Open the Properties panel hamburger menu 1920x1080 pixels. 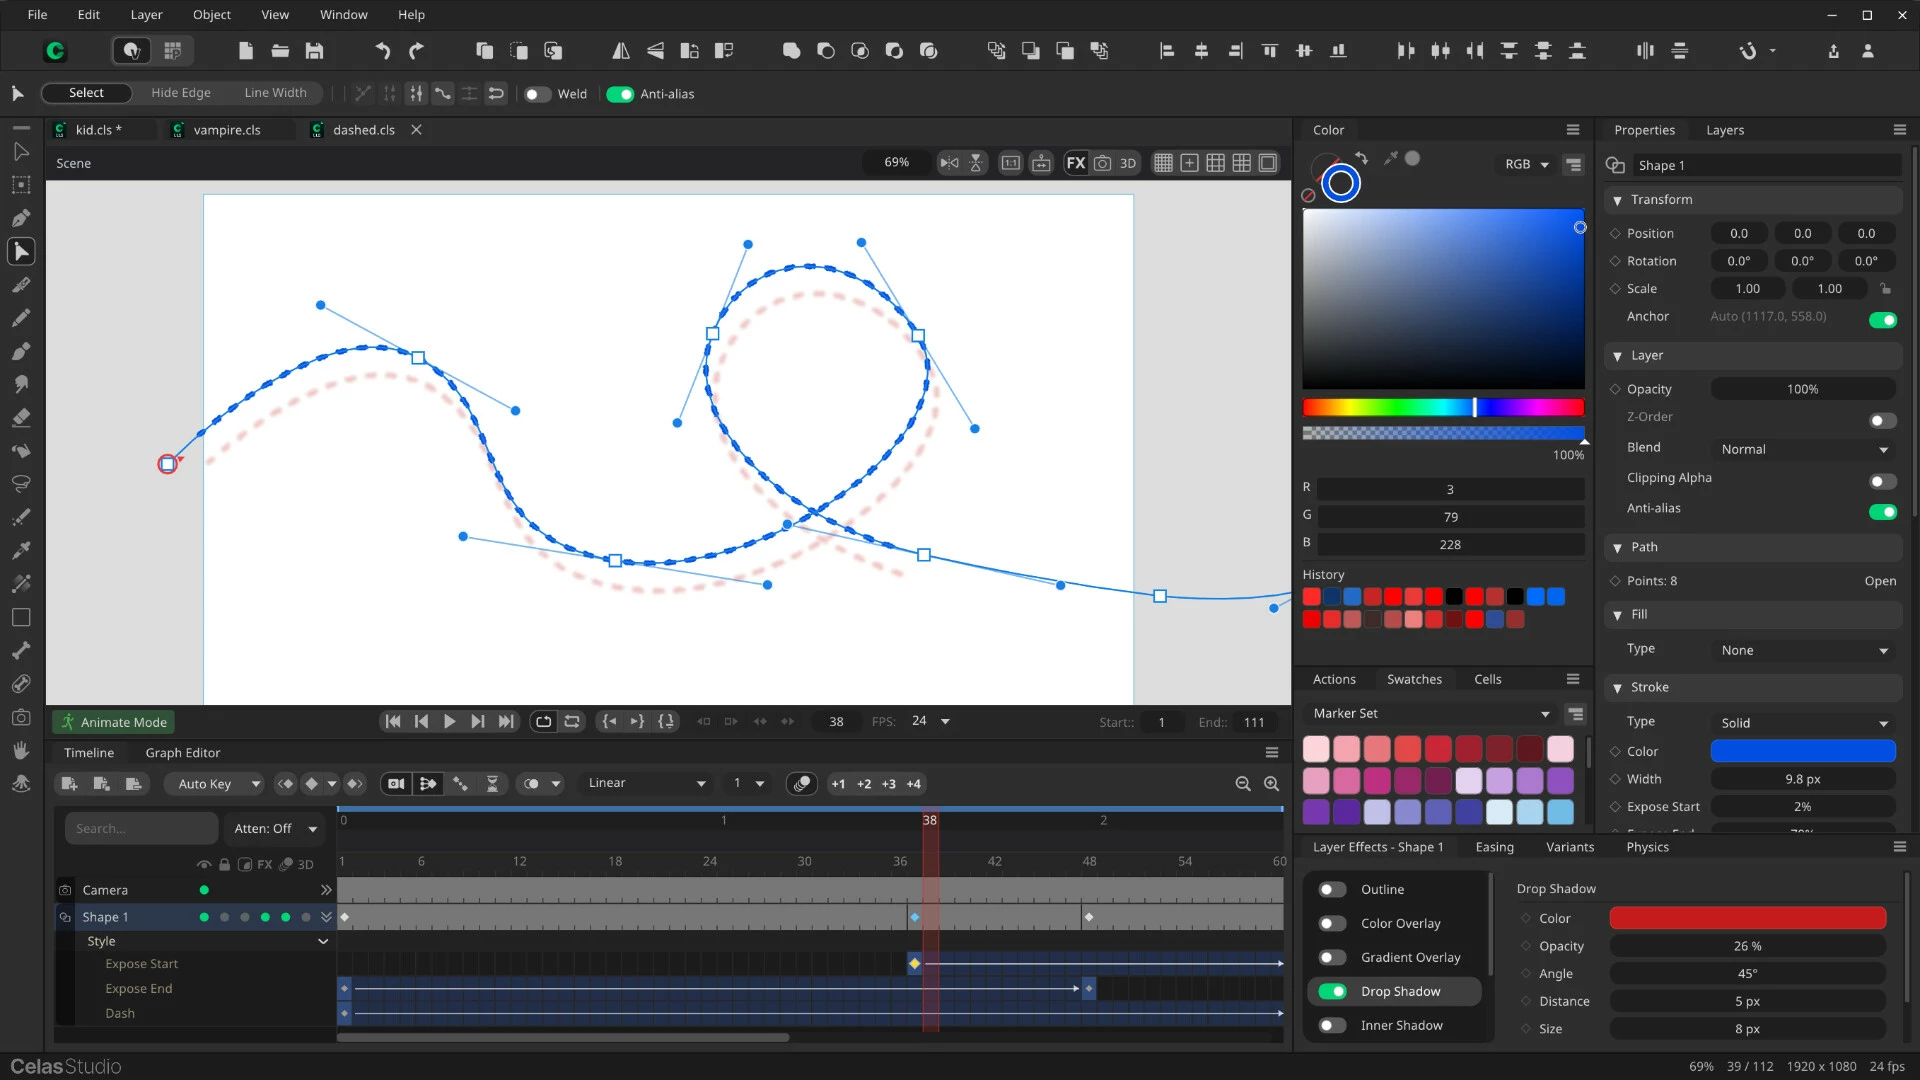tap(1900, 130)
